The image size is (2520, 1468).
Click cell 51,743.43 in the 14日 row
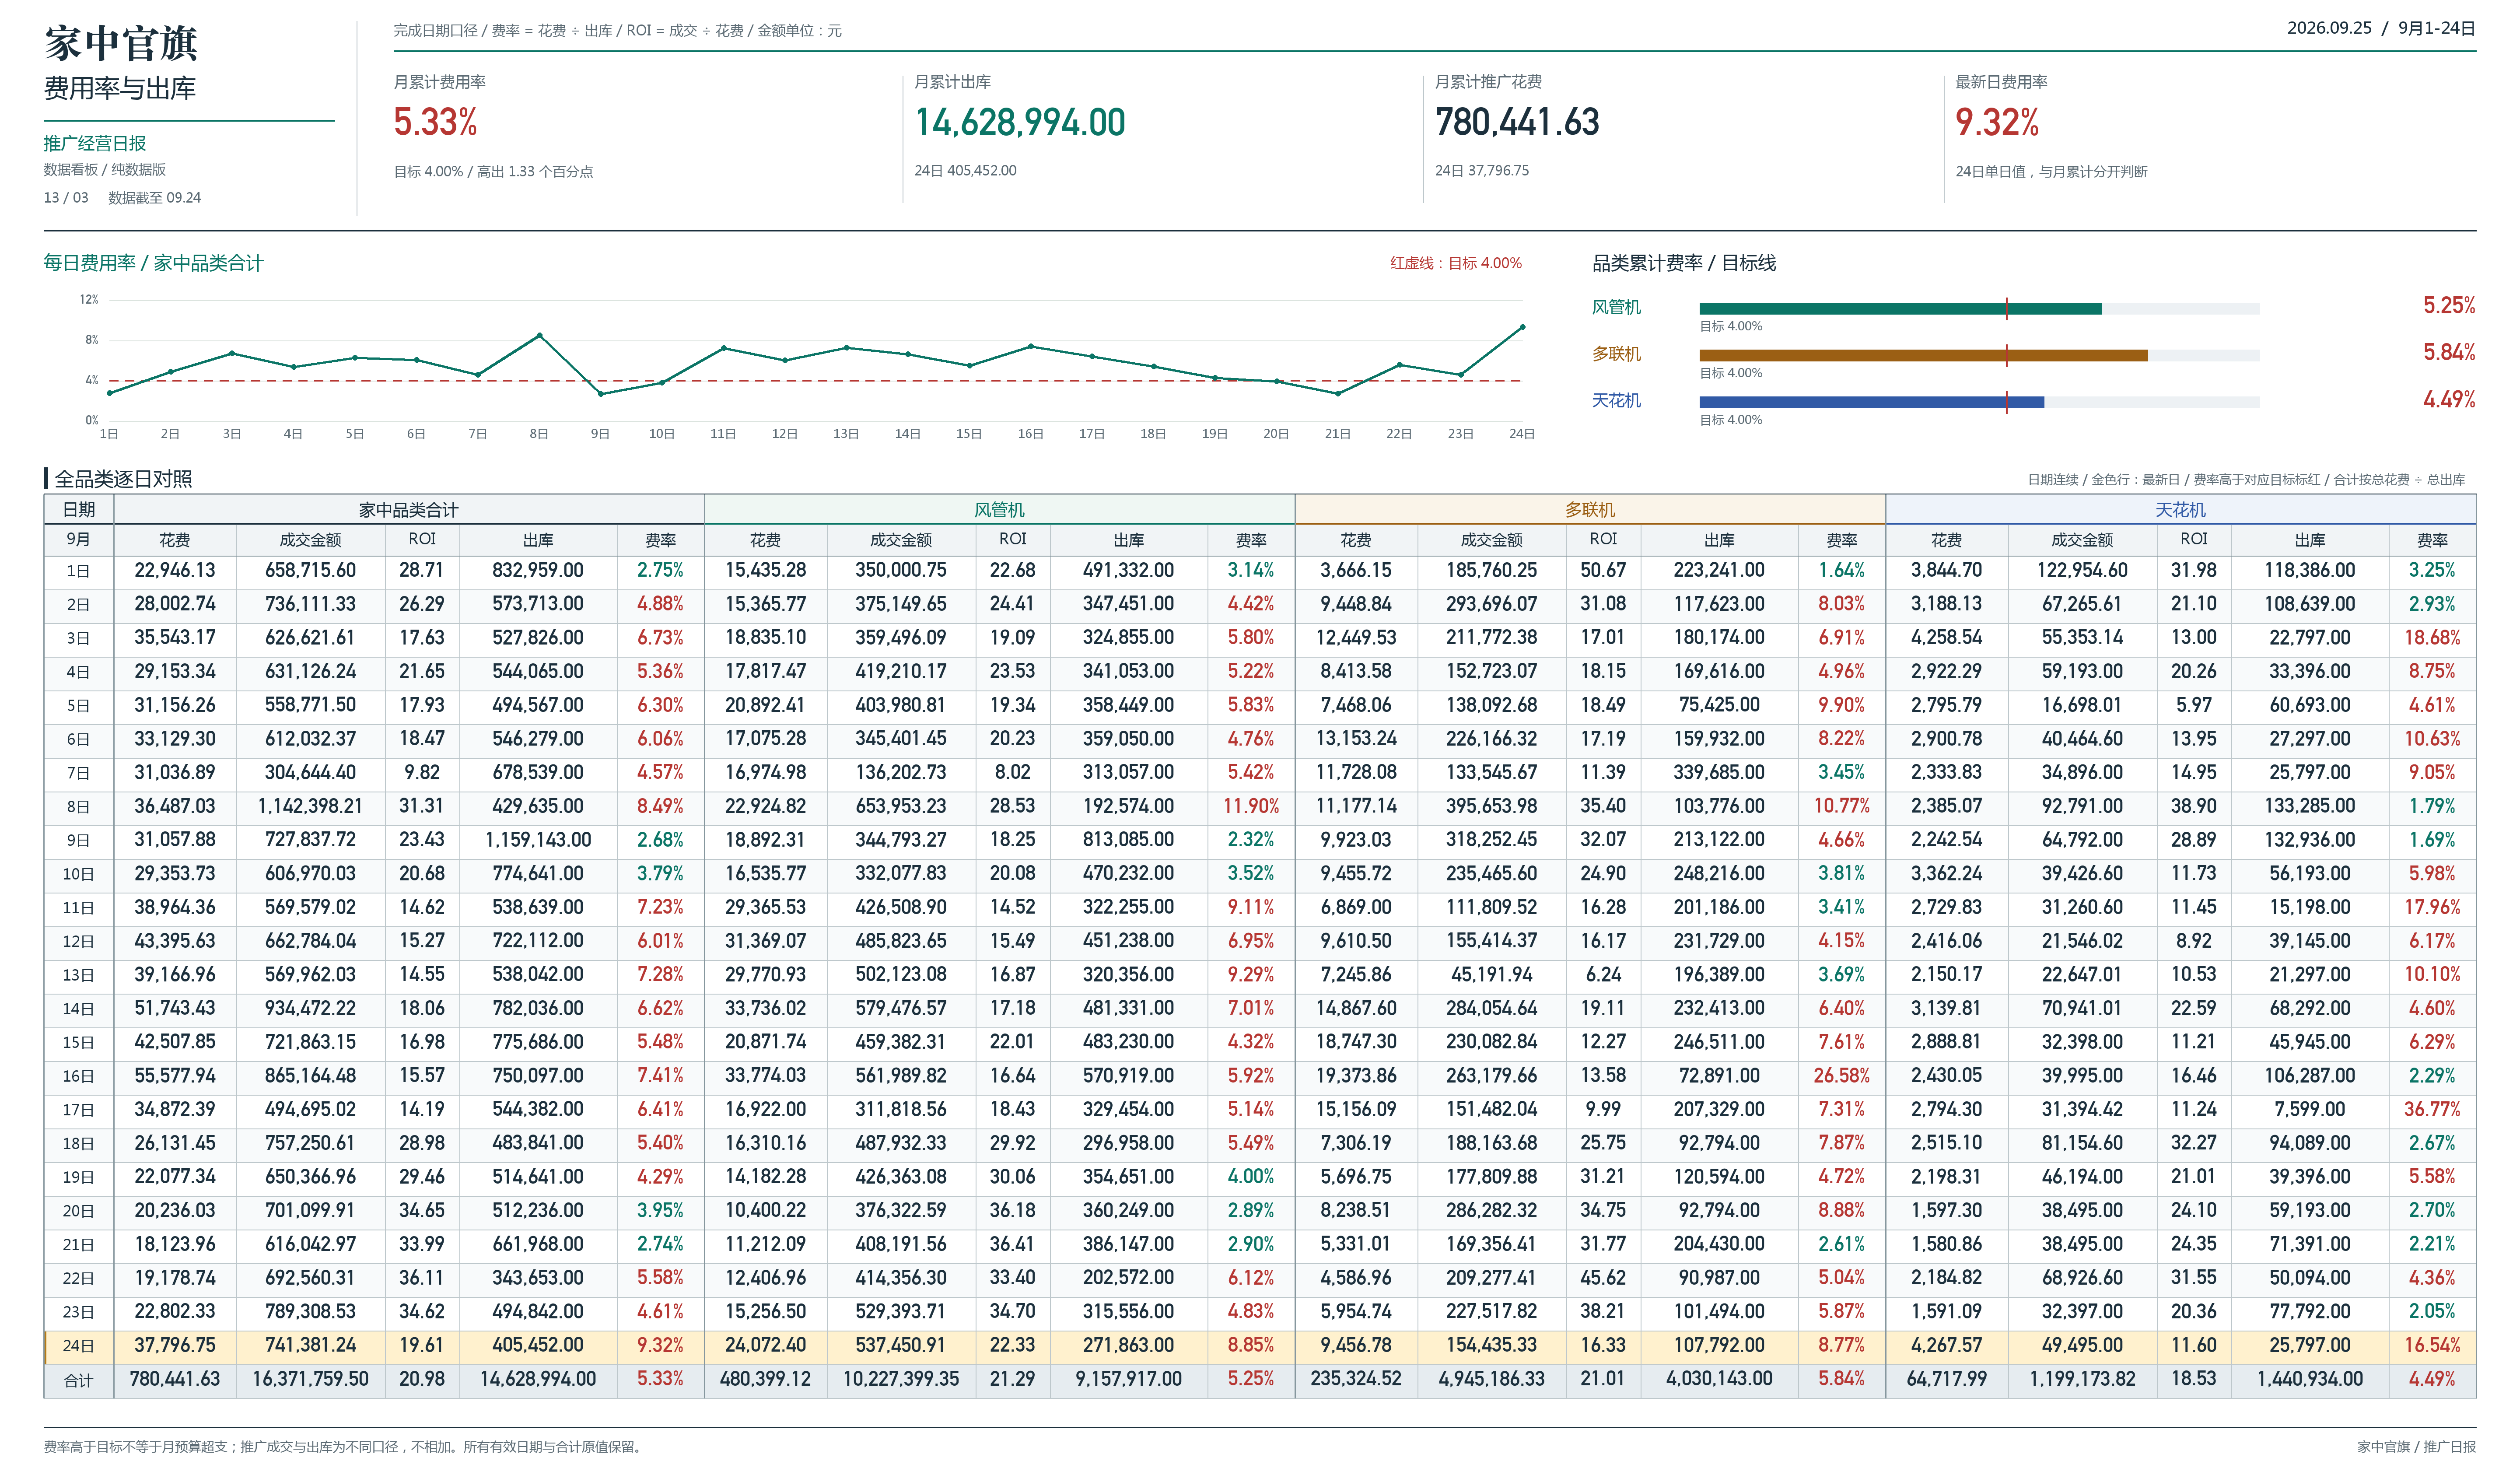pos(175,1009)
